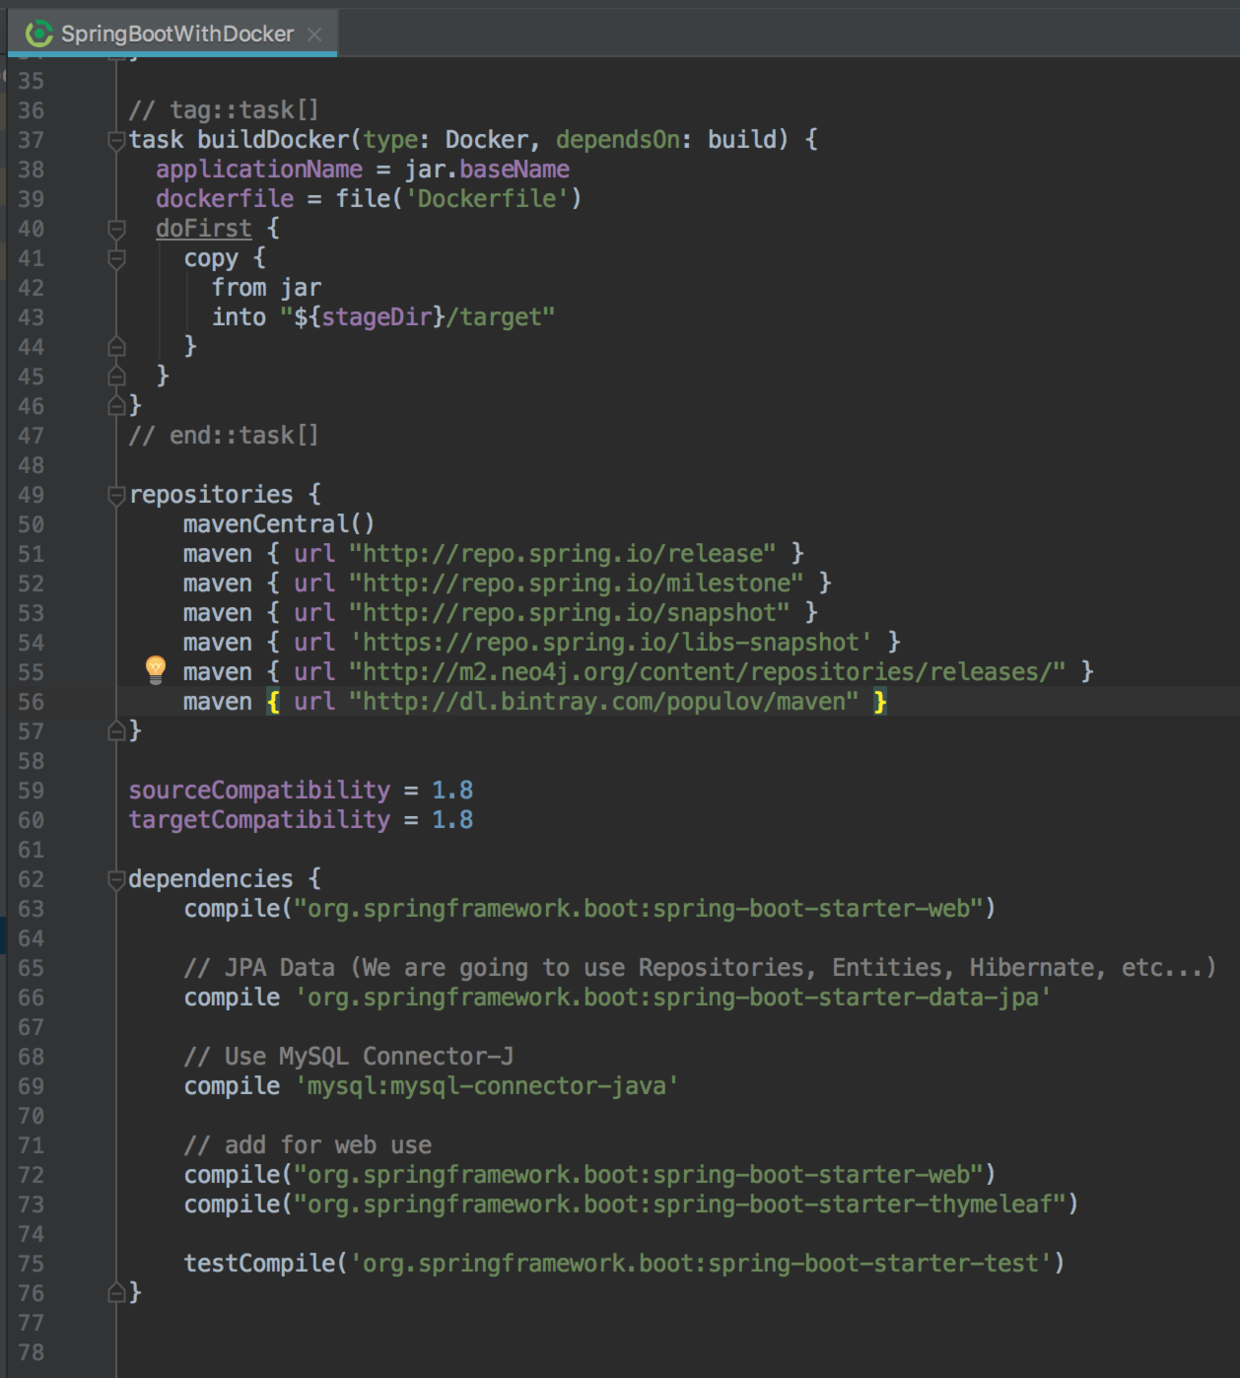Collapse the repositories block fold on line 49

pyautogui.click(x=116, y=495)
